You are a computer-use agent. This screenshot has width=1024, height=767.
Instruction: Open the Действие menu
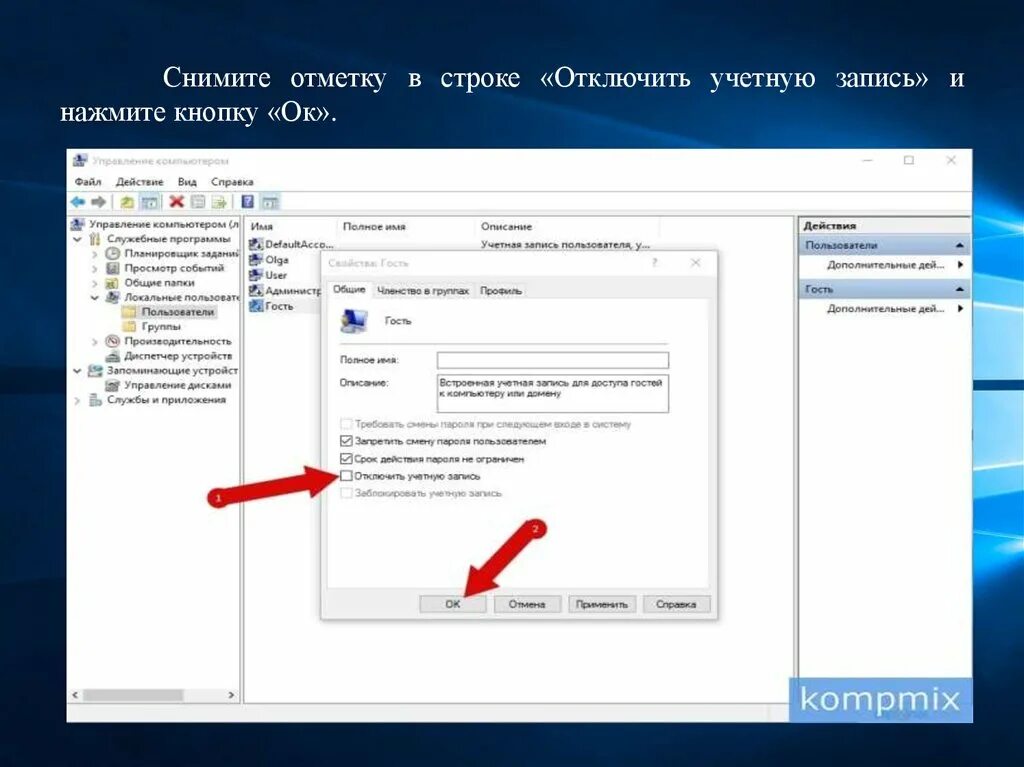[140, 182]
